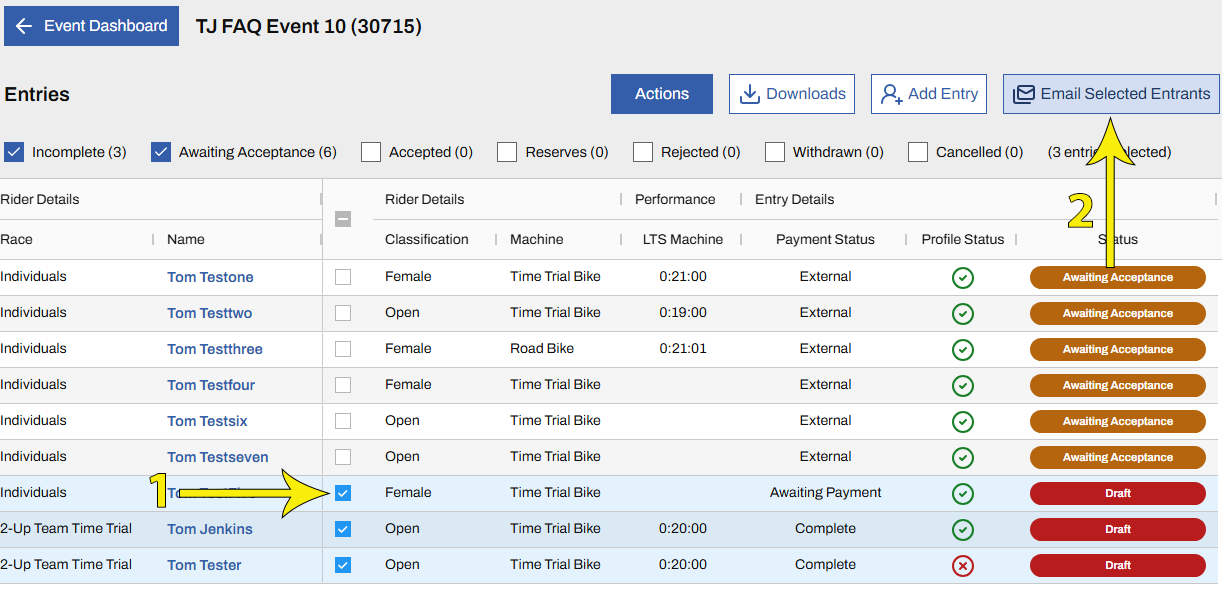This screenshot has height=591, width=1222.
Task: Open Tom Testfour rider link
Action: (211, 385)
